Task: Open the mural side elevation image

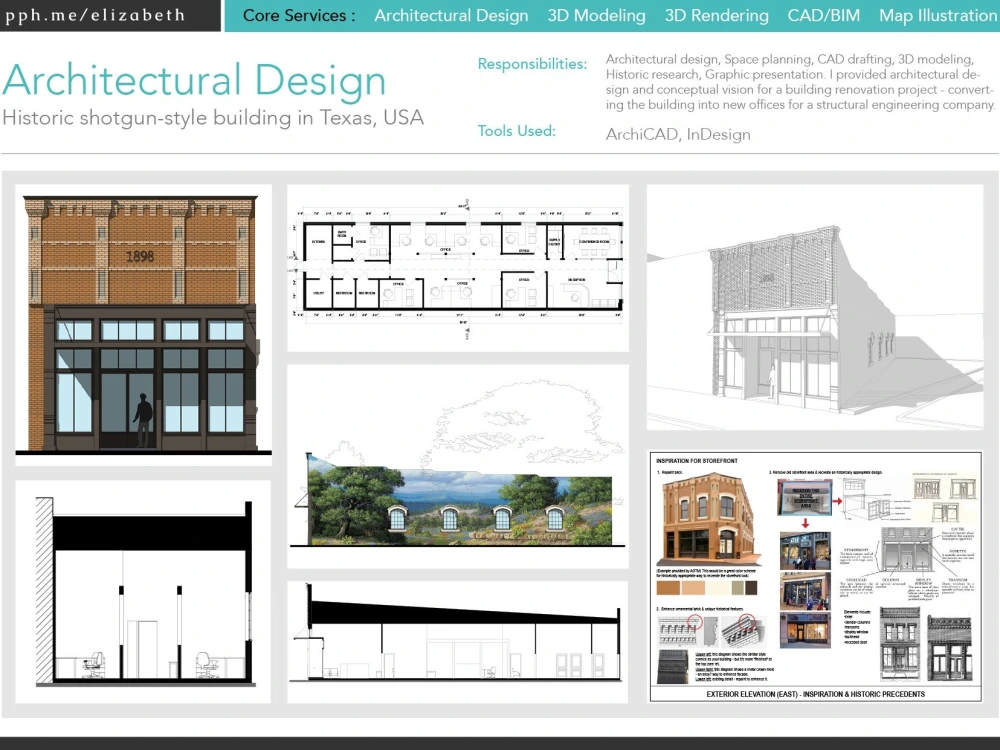Action: [458, 466]
